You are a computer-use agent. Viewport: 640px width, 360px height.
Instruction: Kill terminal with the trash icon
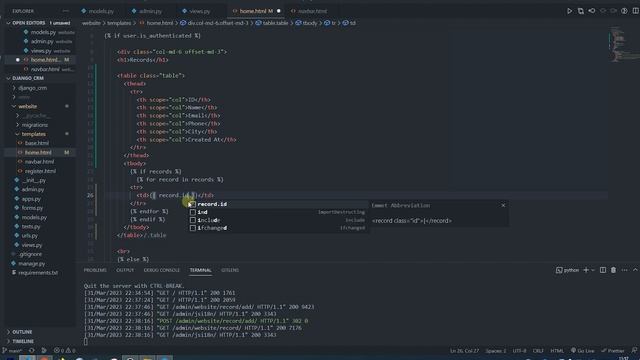(613, 270)
